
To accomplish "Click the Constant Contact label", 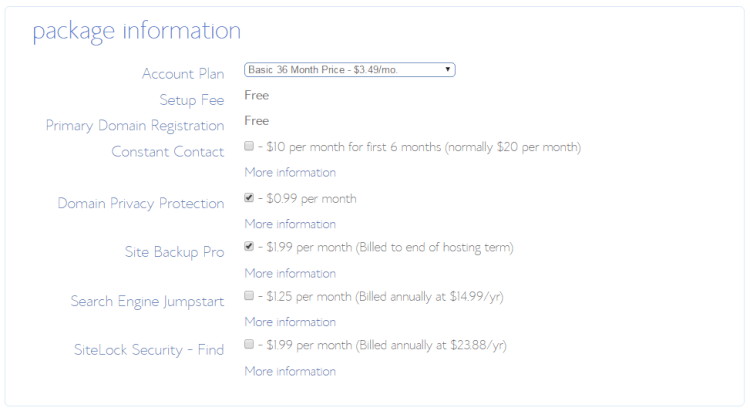I will pos(168,152).
